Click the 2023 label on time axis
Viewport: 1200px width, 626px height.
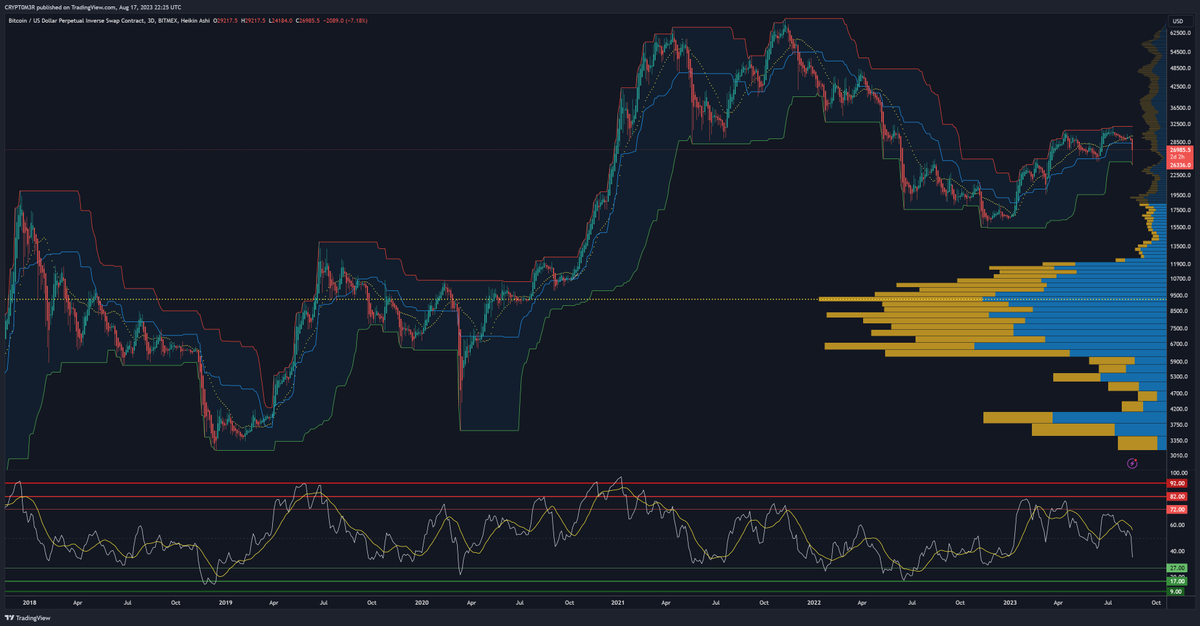(x=1010, y=603)
